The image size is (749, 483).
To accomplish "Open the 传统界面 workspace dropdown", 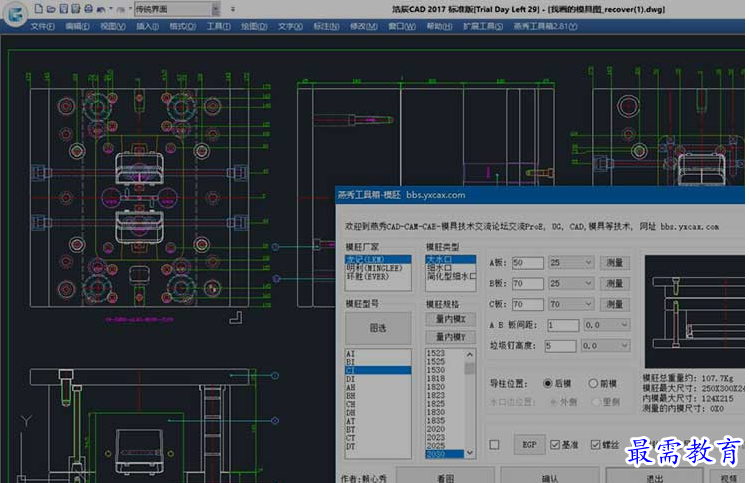I will [215, 9].
